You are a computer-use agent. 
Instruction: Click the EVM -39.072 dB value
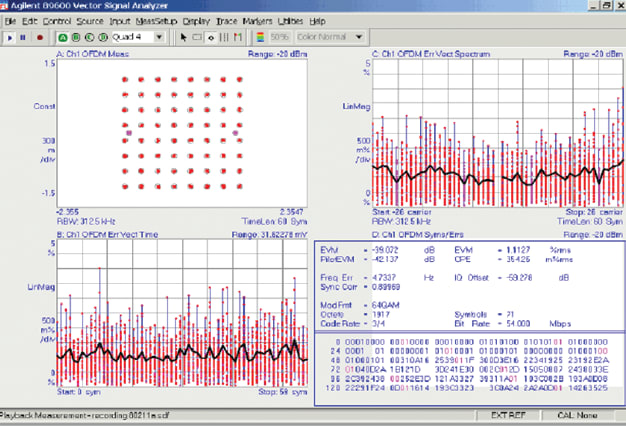[385, 250]
